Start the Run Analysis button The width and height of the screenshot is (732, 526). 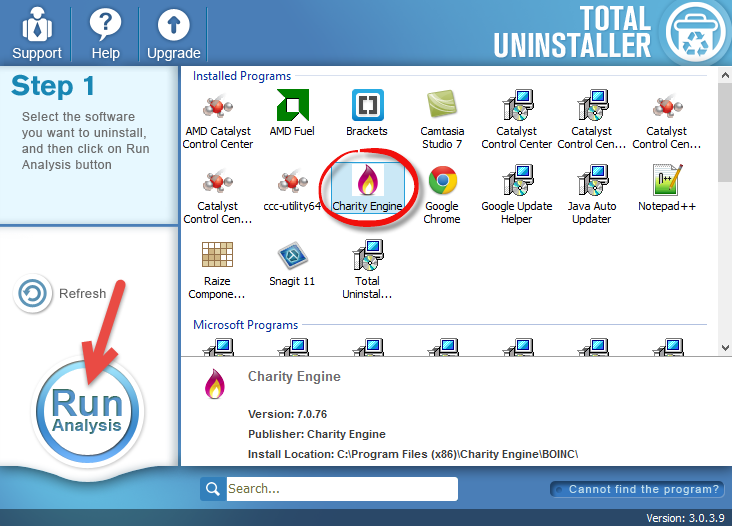(x=87, y=411)
